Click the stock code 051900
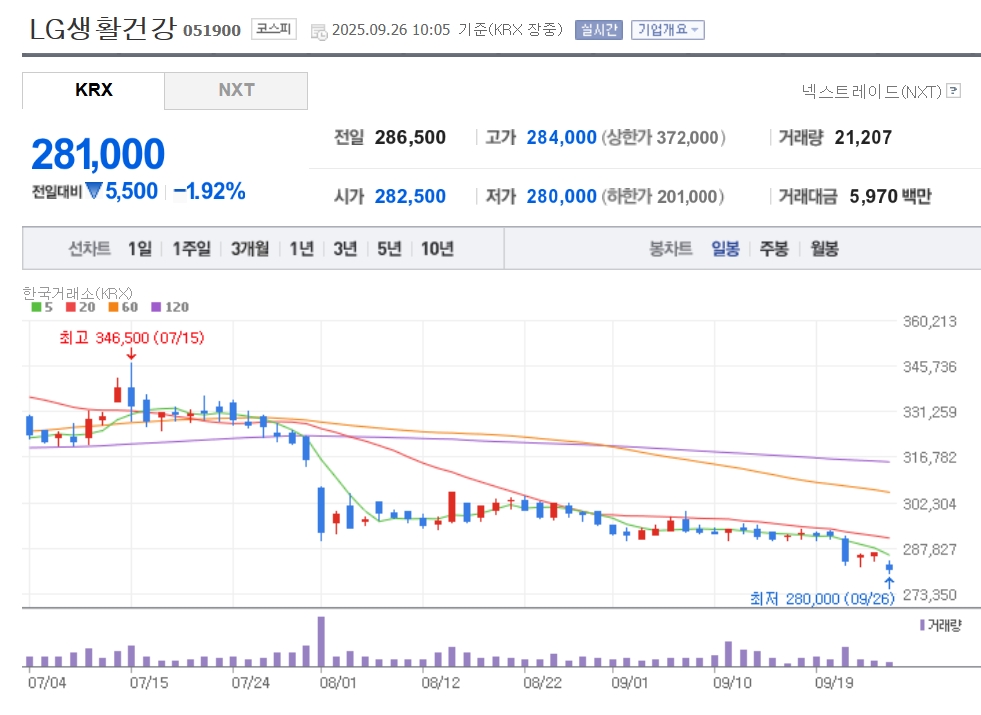This screenshot has height=715, width=981. click(x=211, y=31)
